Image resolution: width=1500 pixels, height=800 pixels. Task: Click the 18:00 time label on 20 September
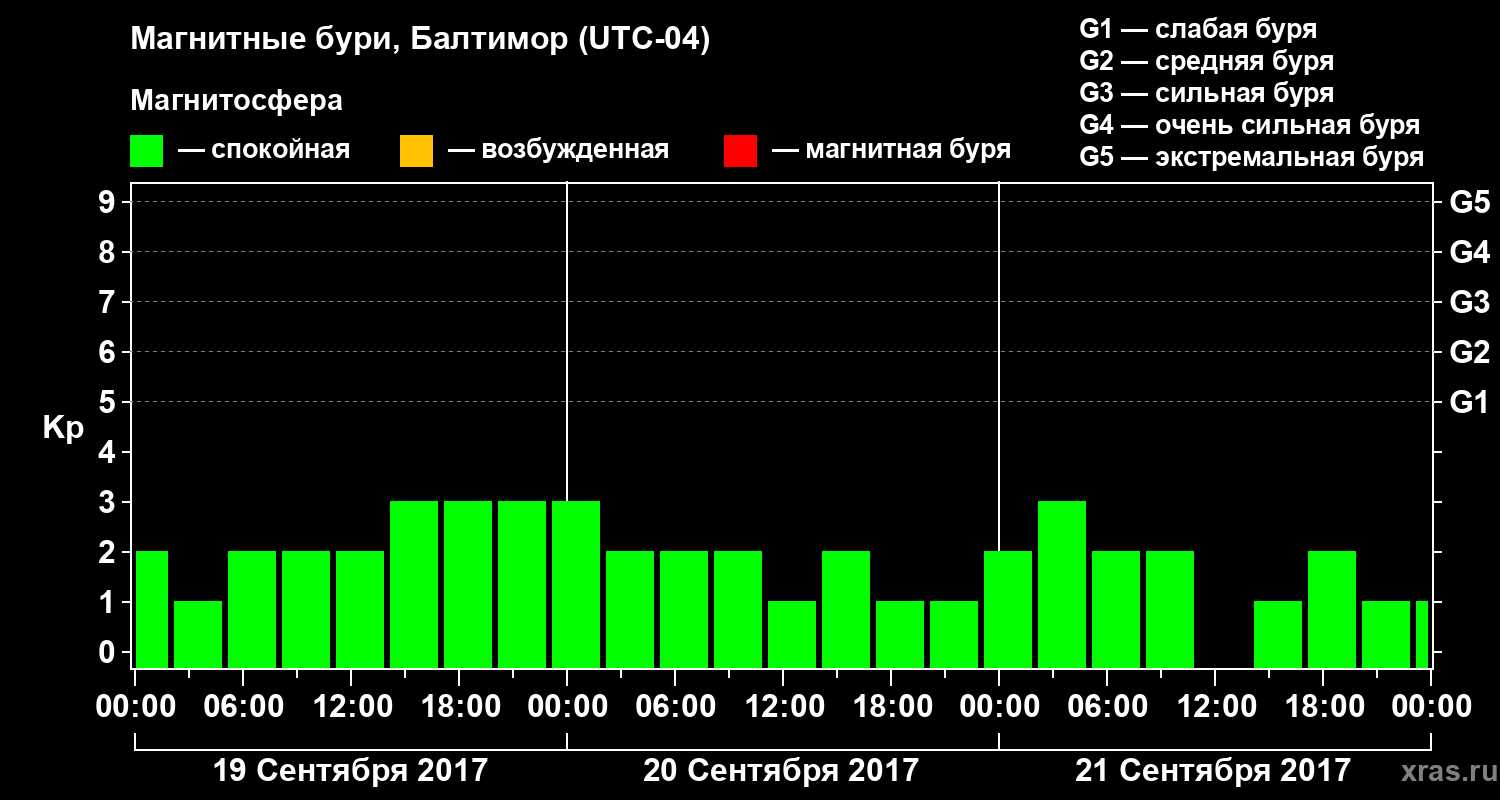[891, 706]
